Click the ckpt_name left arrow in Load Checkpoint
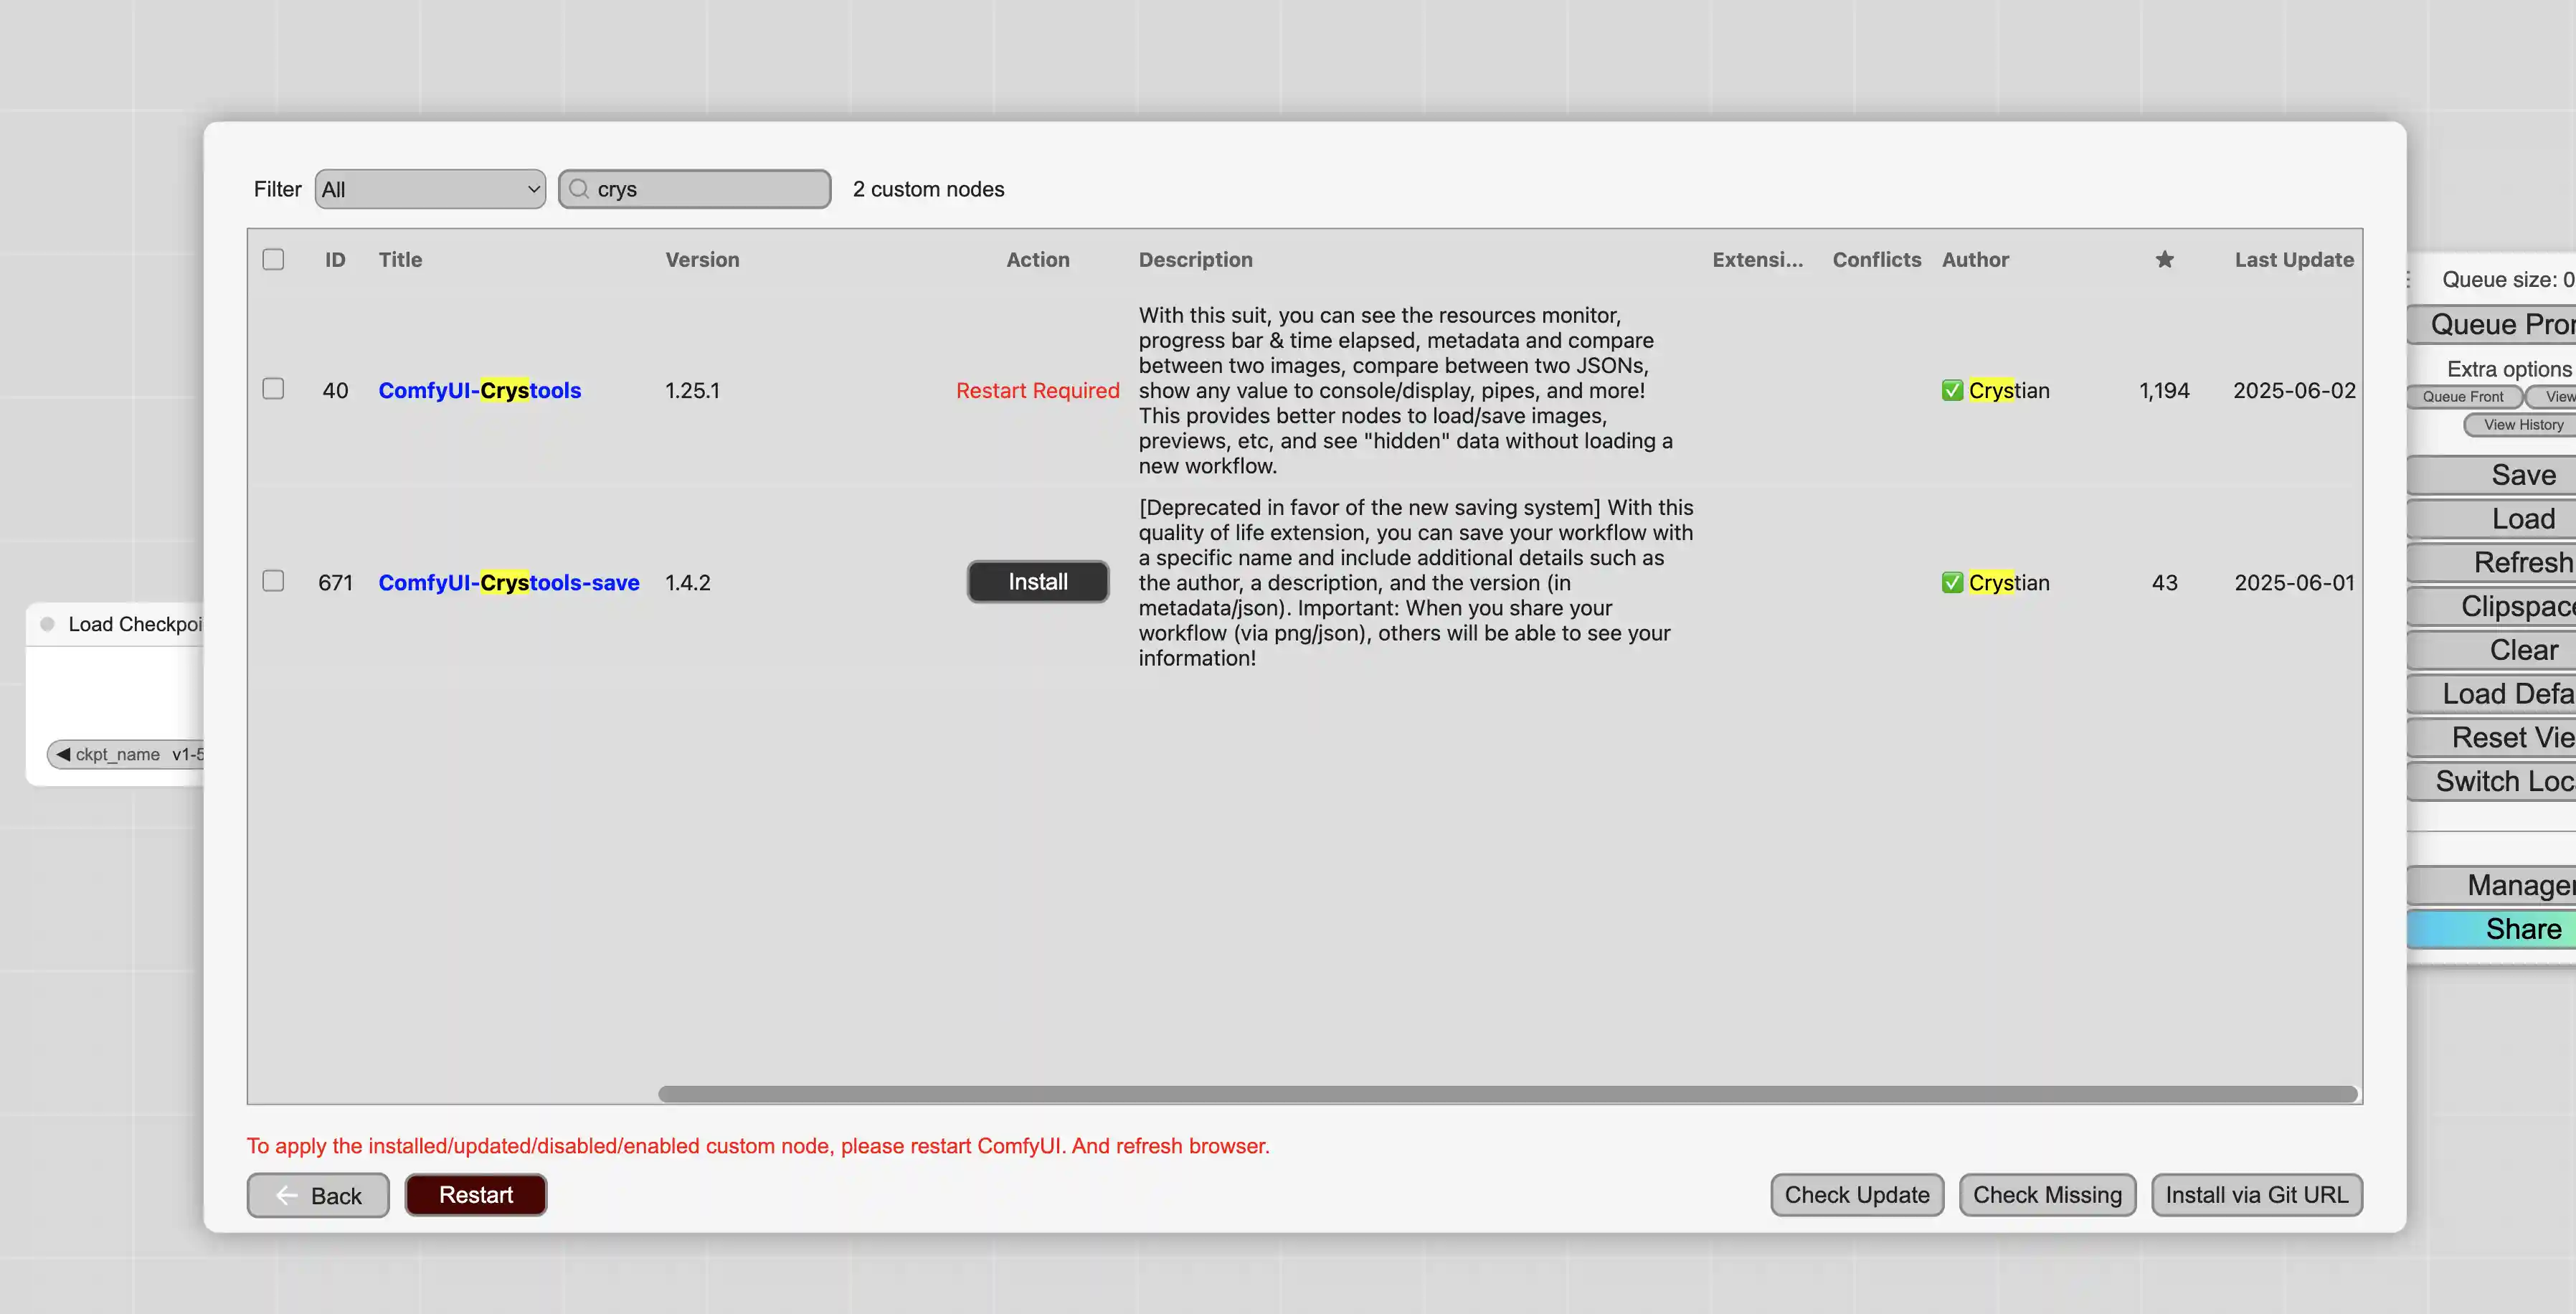Viewport: 2576px width, 1314px height. point(63,754)
